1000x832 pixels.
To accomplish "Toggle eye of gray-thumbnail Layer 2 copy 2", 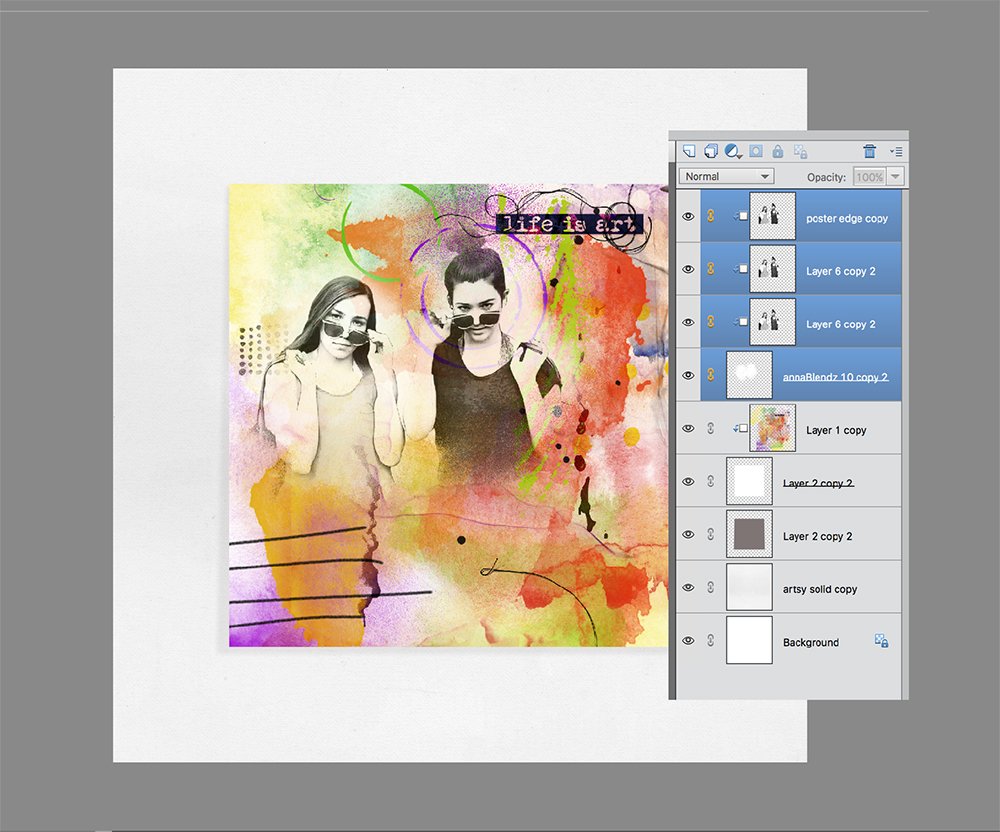I will (x=688, y=534).
